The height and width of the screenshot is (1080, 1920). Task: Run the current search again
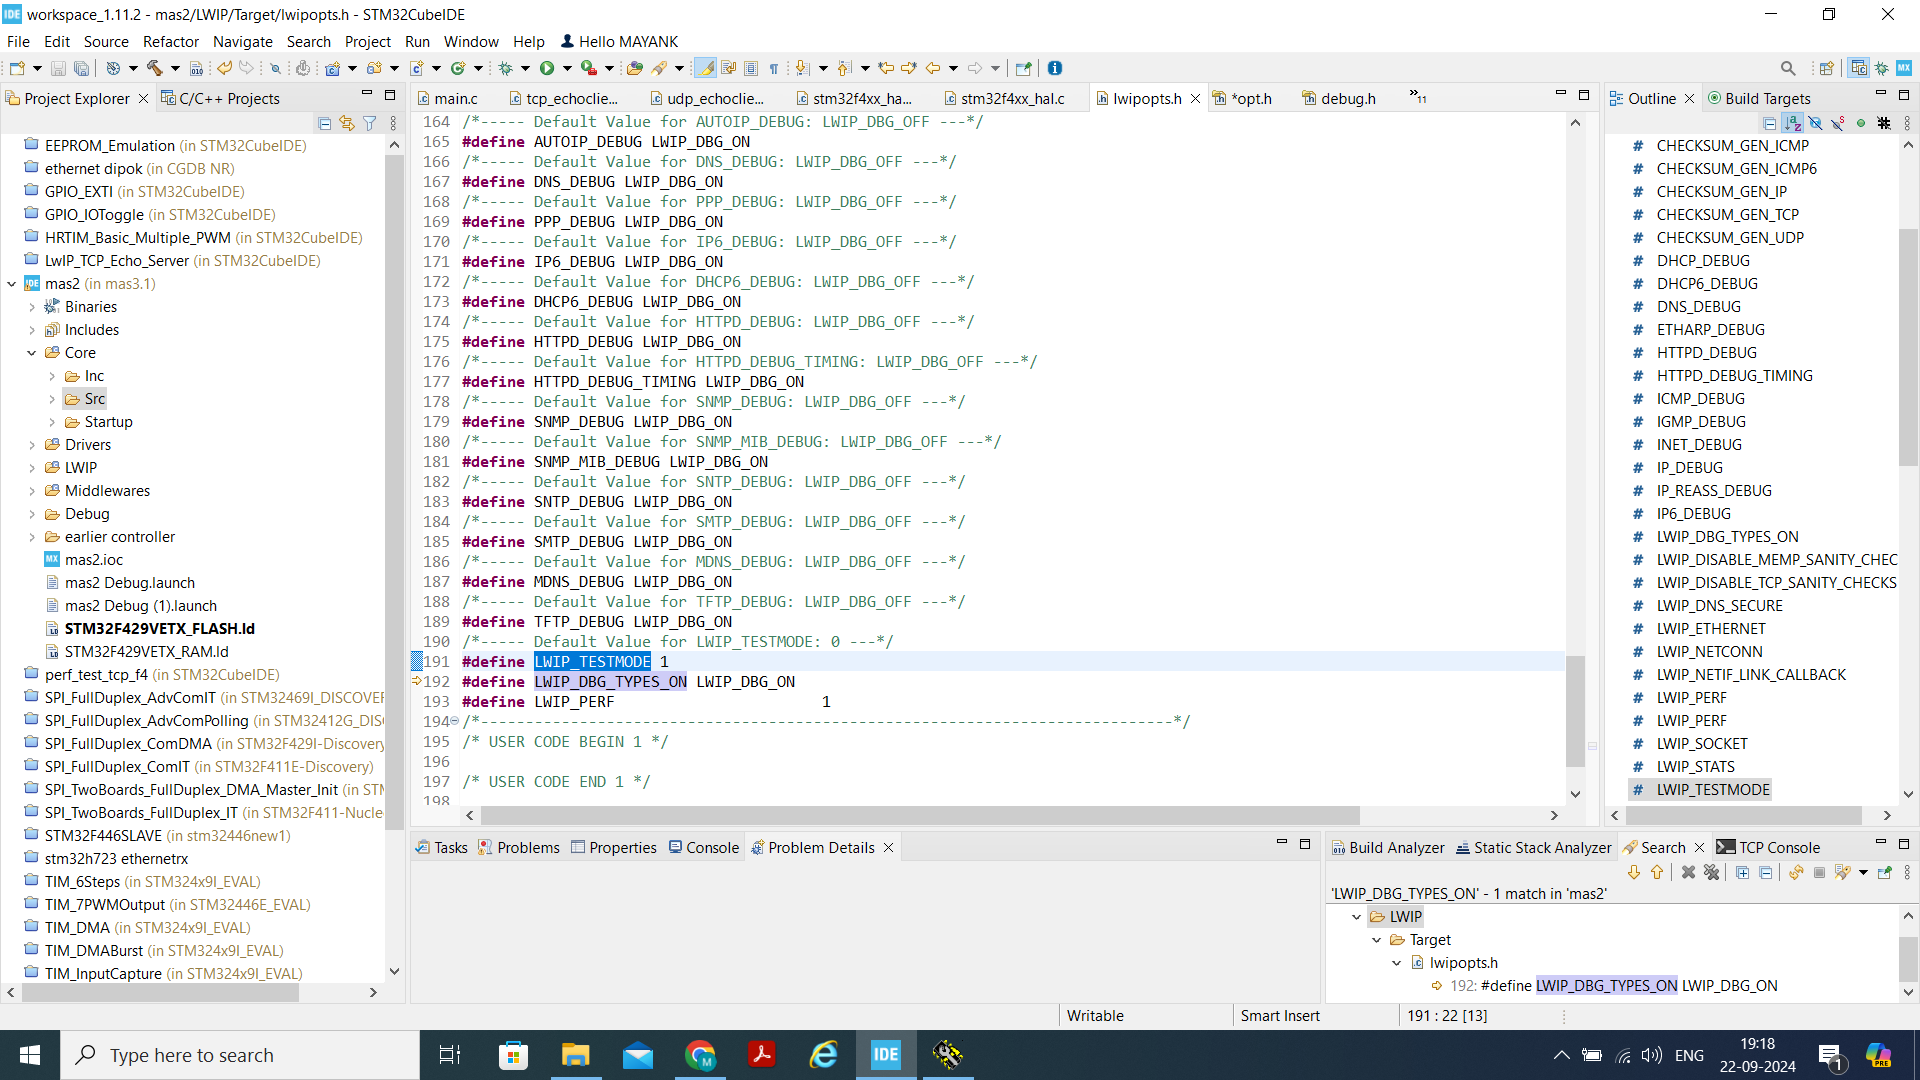click(x=1796, y=873)
